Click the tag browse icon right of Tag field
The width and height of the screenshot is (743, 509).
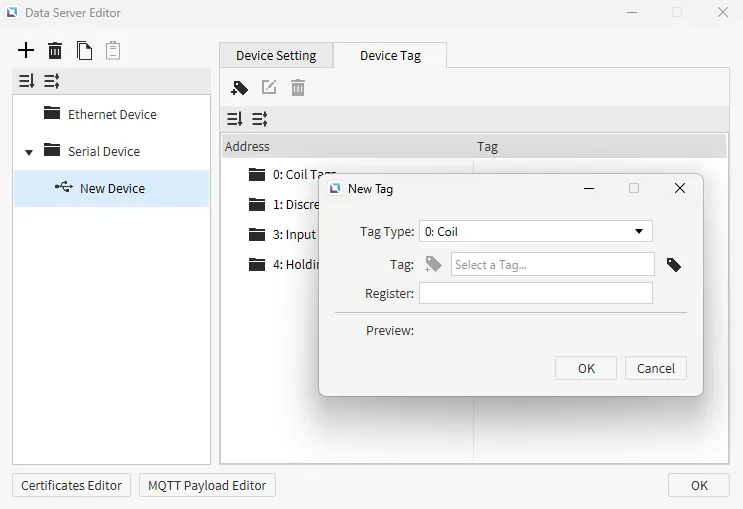[x=674, y=265]
